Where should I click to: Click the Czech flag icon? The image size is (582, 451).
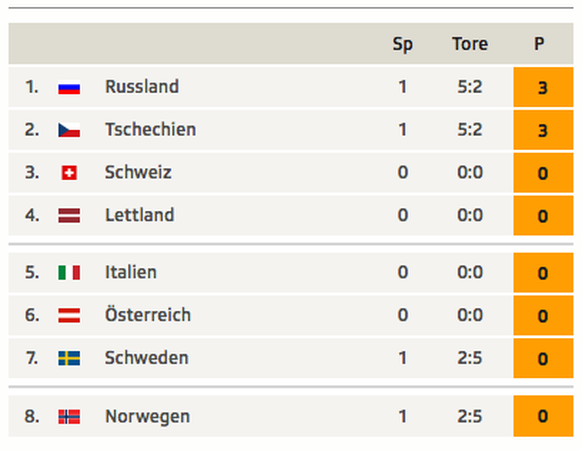point(69,130)
